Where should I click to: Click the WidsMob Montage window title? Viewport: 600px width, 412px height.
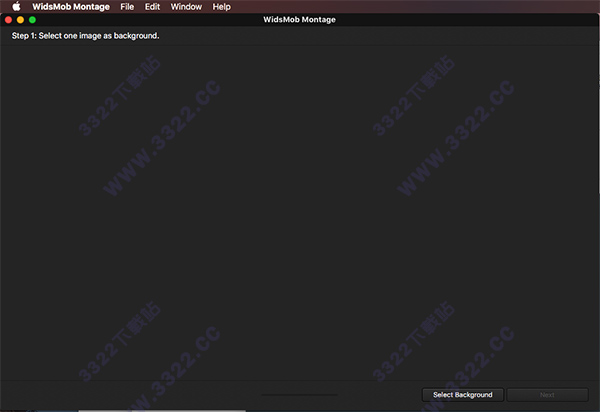point(299,20)
